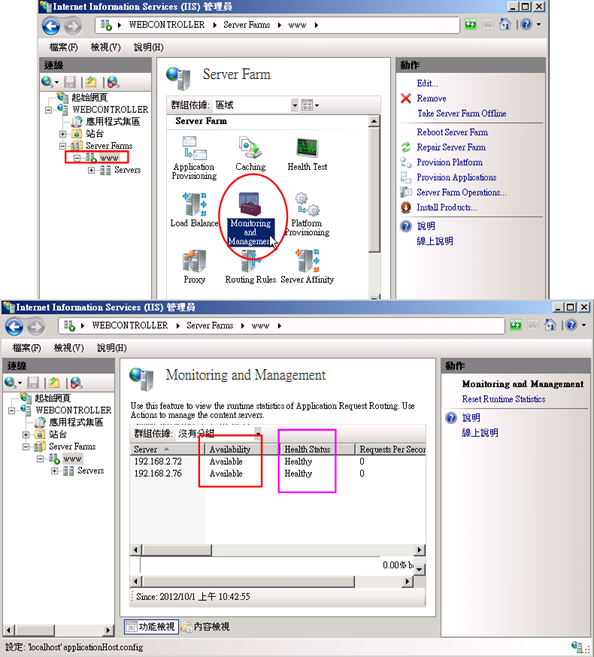Click home icon in upper window toolbar
Viewport: 594px width, 657px height.
click(x=505, y=24)
